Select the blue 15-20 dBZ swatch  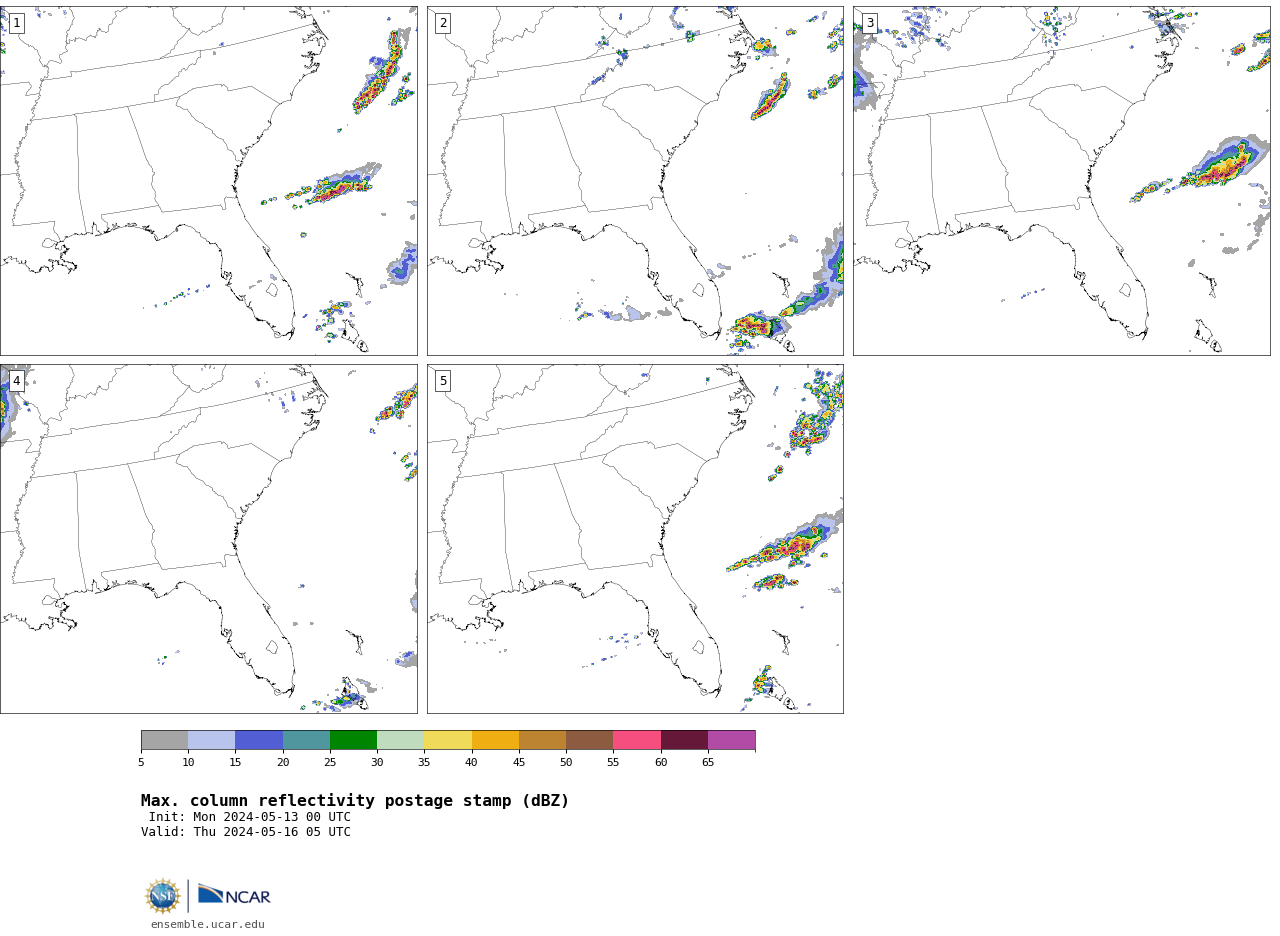pos(259,740)
